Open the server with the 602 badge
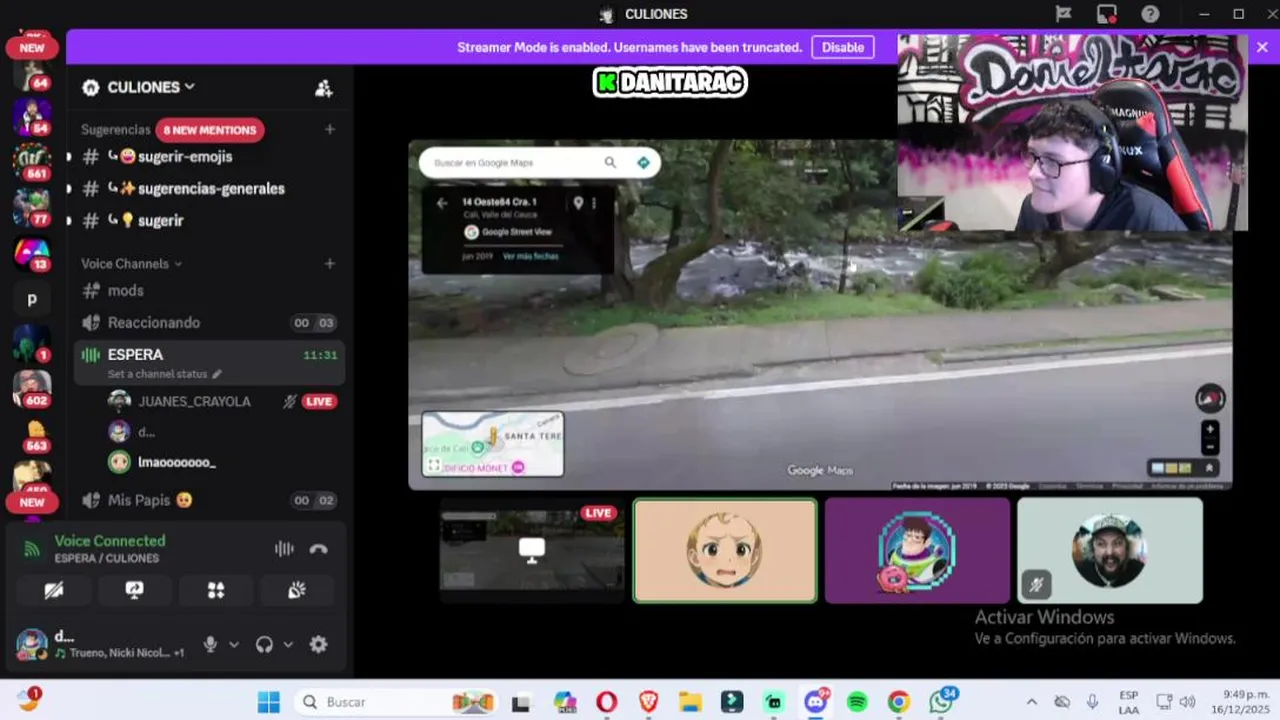The height and width of the screenshot is (720, 1280). pyautogui.click(x=32, y=389)
